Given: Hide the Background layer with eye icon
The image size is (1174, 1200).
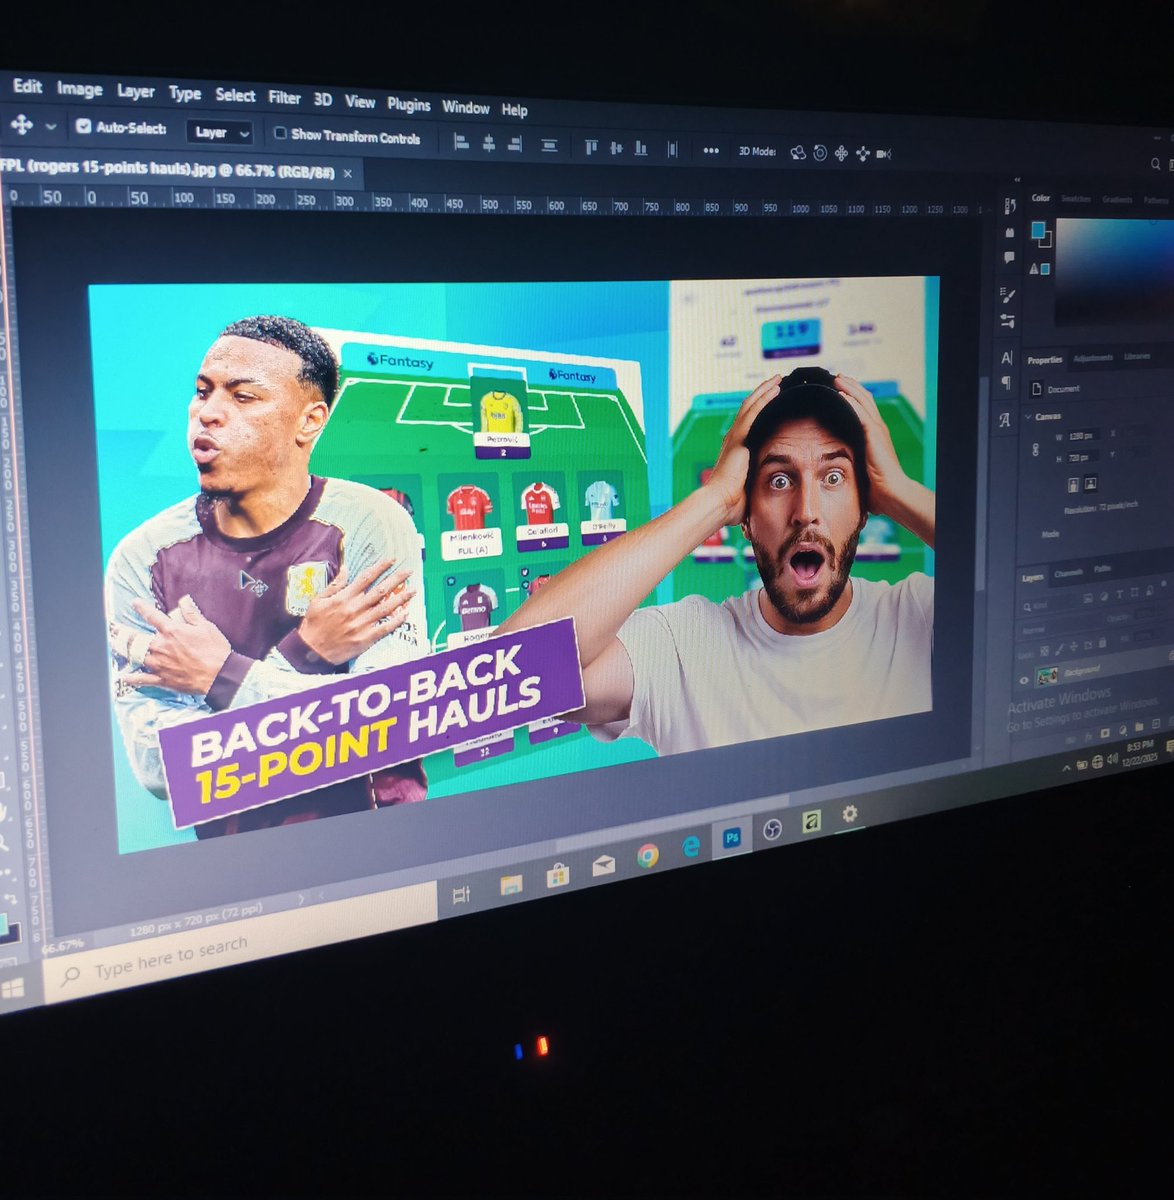Looking at the screenshot, I should (x=1023, y=681).
